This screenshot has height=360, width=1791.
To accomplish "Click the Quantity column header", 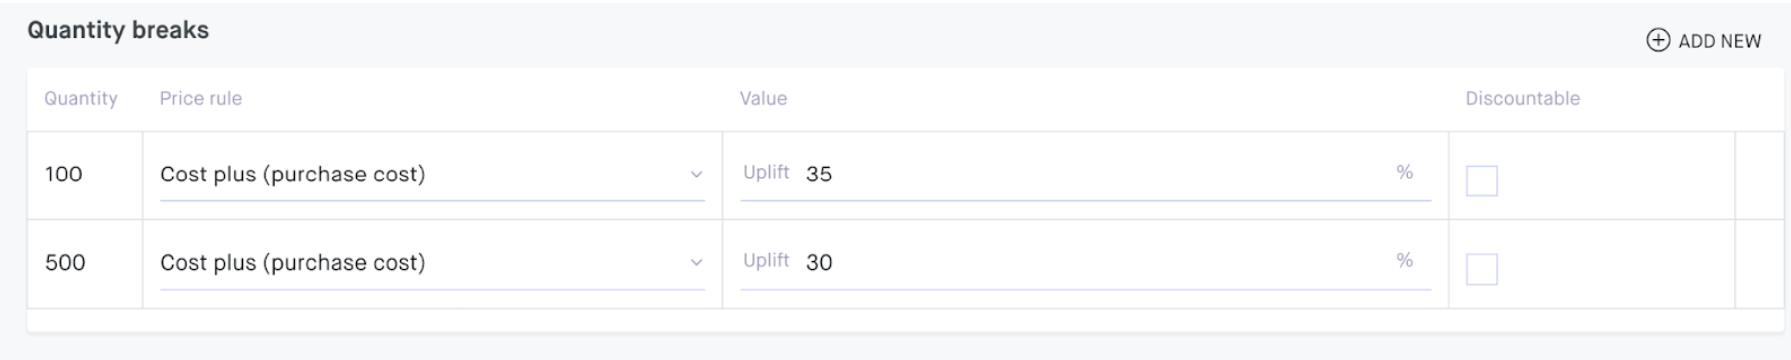I will point(81,98).
